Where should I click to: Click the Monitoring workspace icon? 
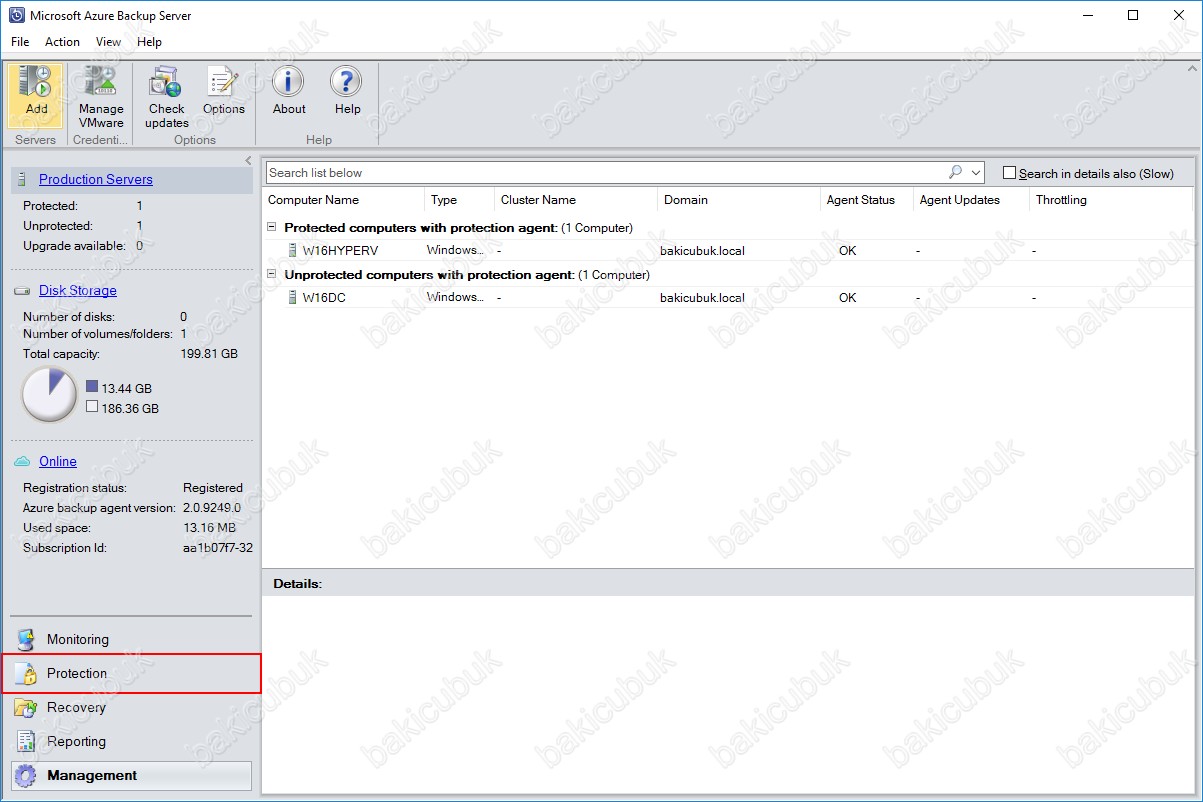pos(27,640)
